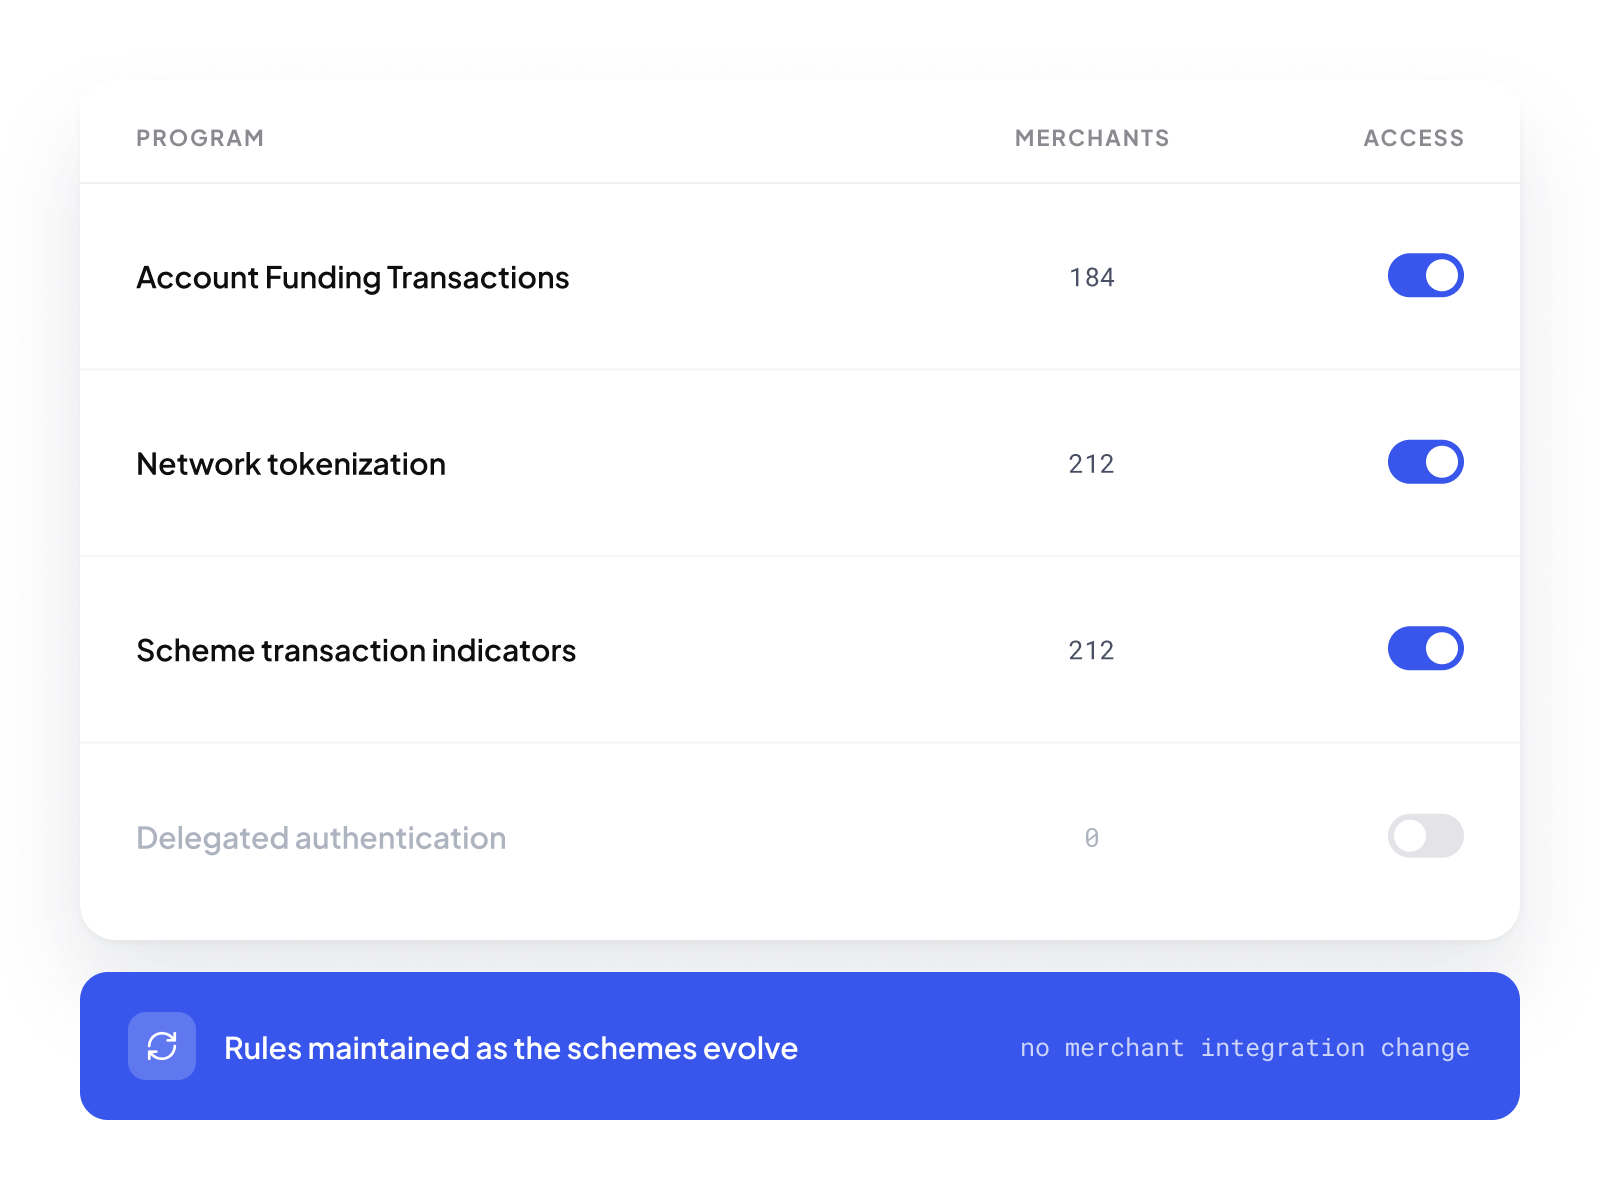Click Network tokenization's 212 merchant count
This screenshot has height=1200, width=1600.
[1092, 464]
